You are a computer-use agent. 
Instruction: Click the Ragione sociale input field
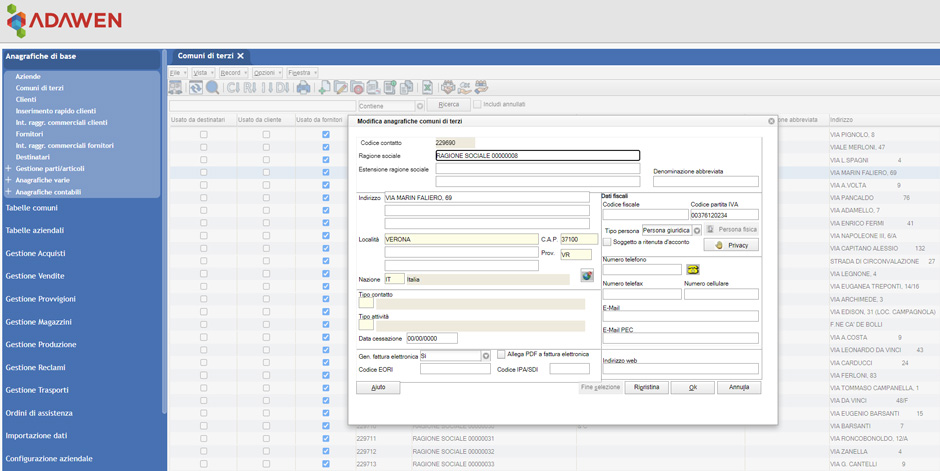[537, 156]
